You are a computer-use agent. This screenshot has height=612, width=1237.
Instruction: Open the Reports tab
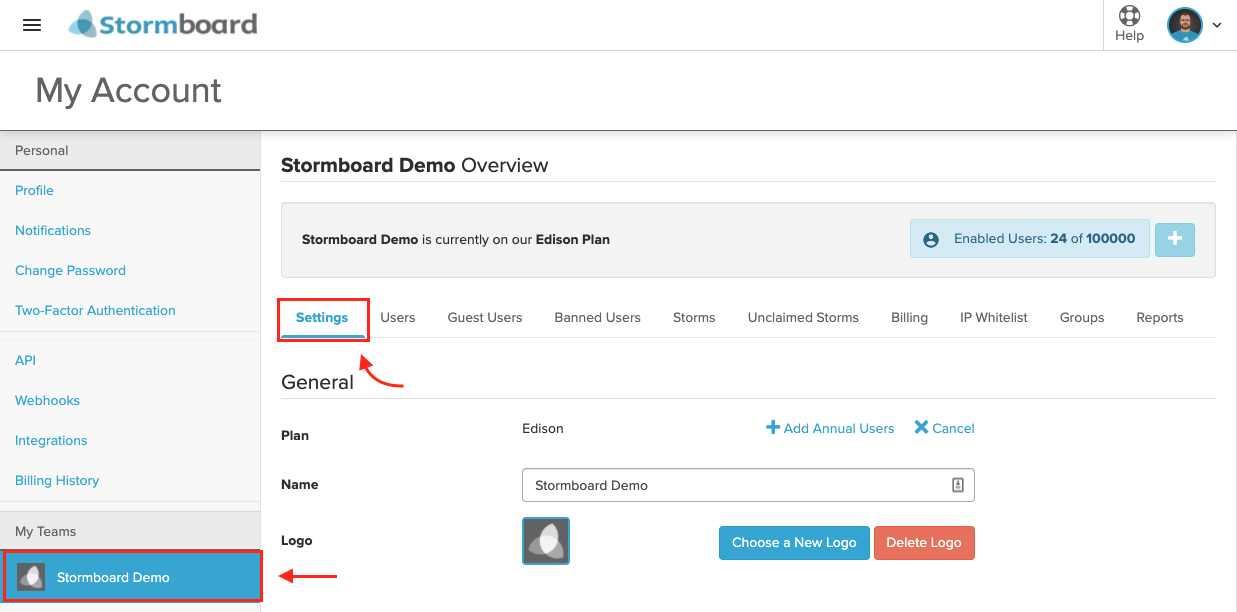(x=1160, y=318)
